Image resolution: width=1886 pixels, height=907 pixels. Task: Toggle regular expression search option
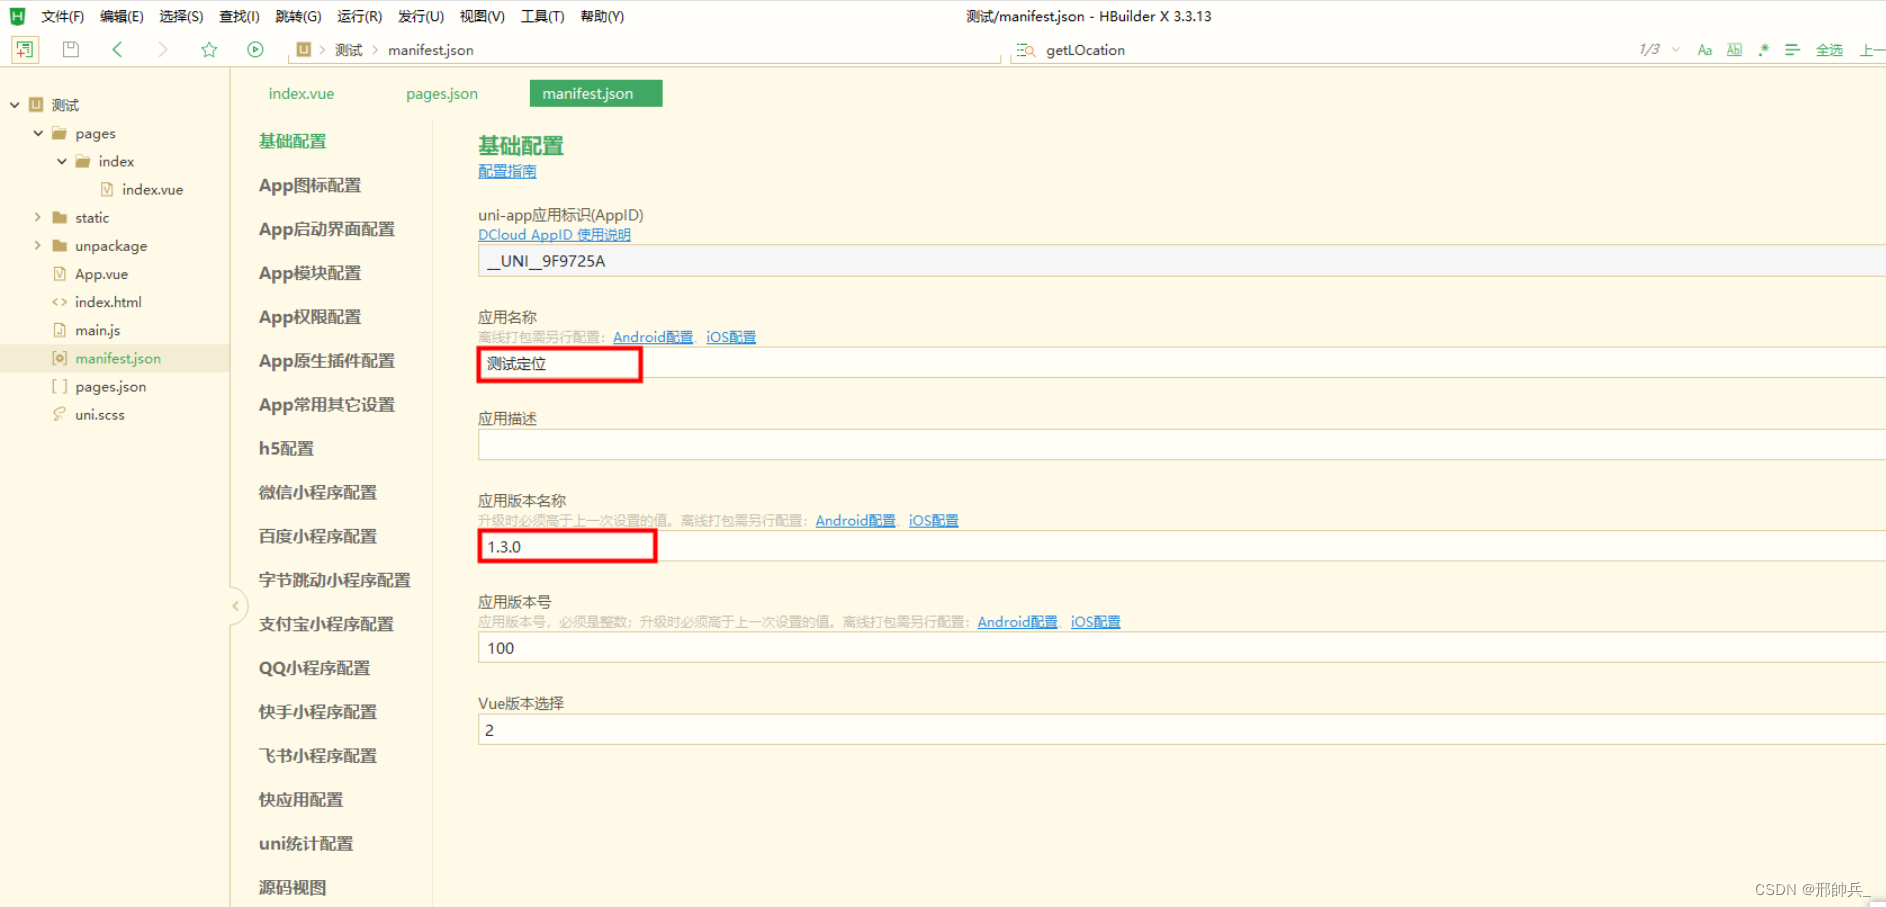[x=1763, y=50]
